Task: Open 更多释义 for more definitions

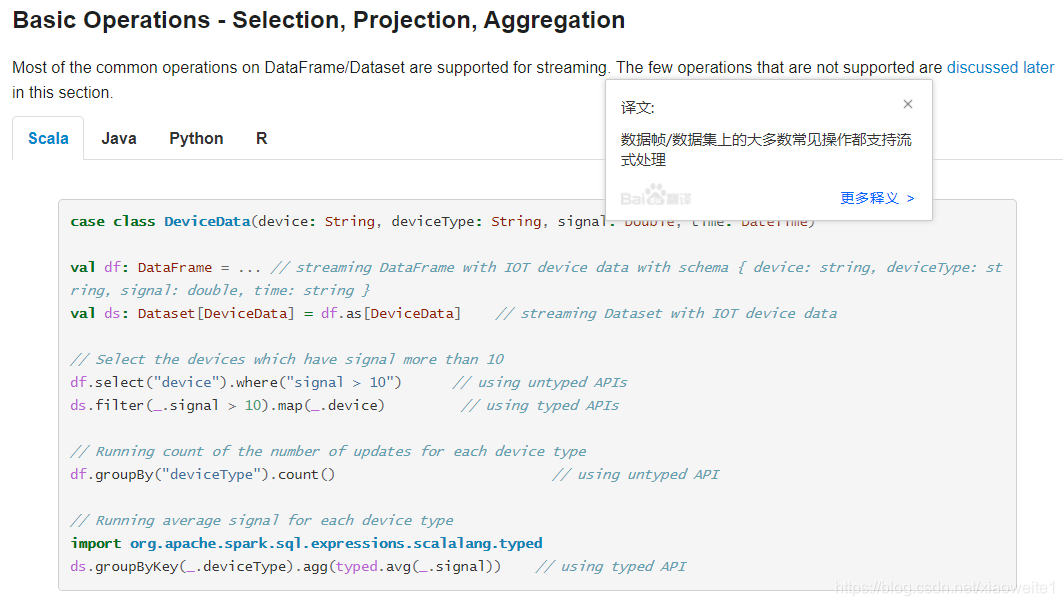Action: pos(877,198)
